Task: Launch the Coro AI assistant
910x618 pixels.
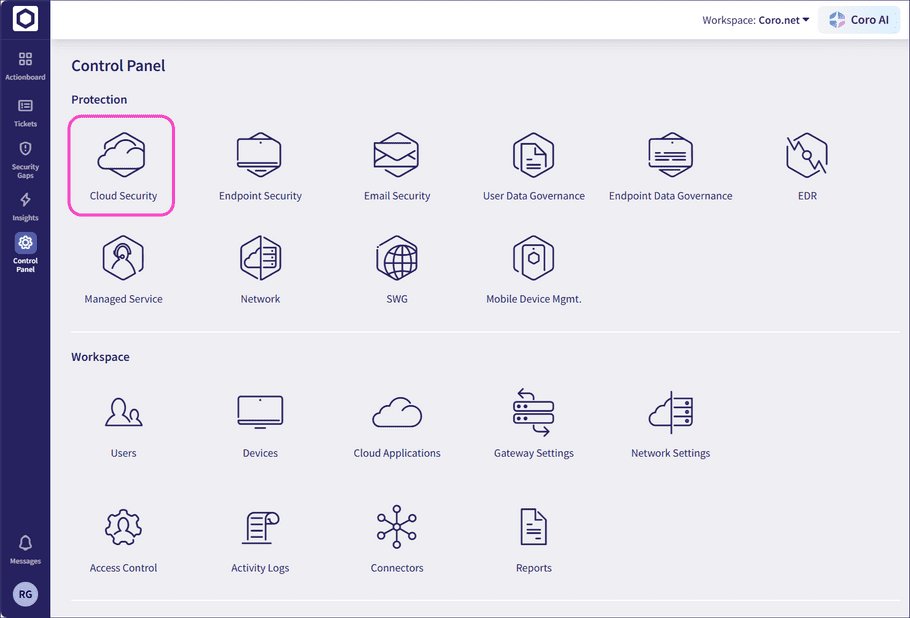Action: click(858, 19)
